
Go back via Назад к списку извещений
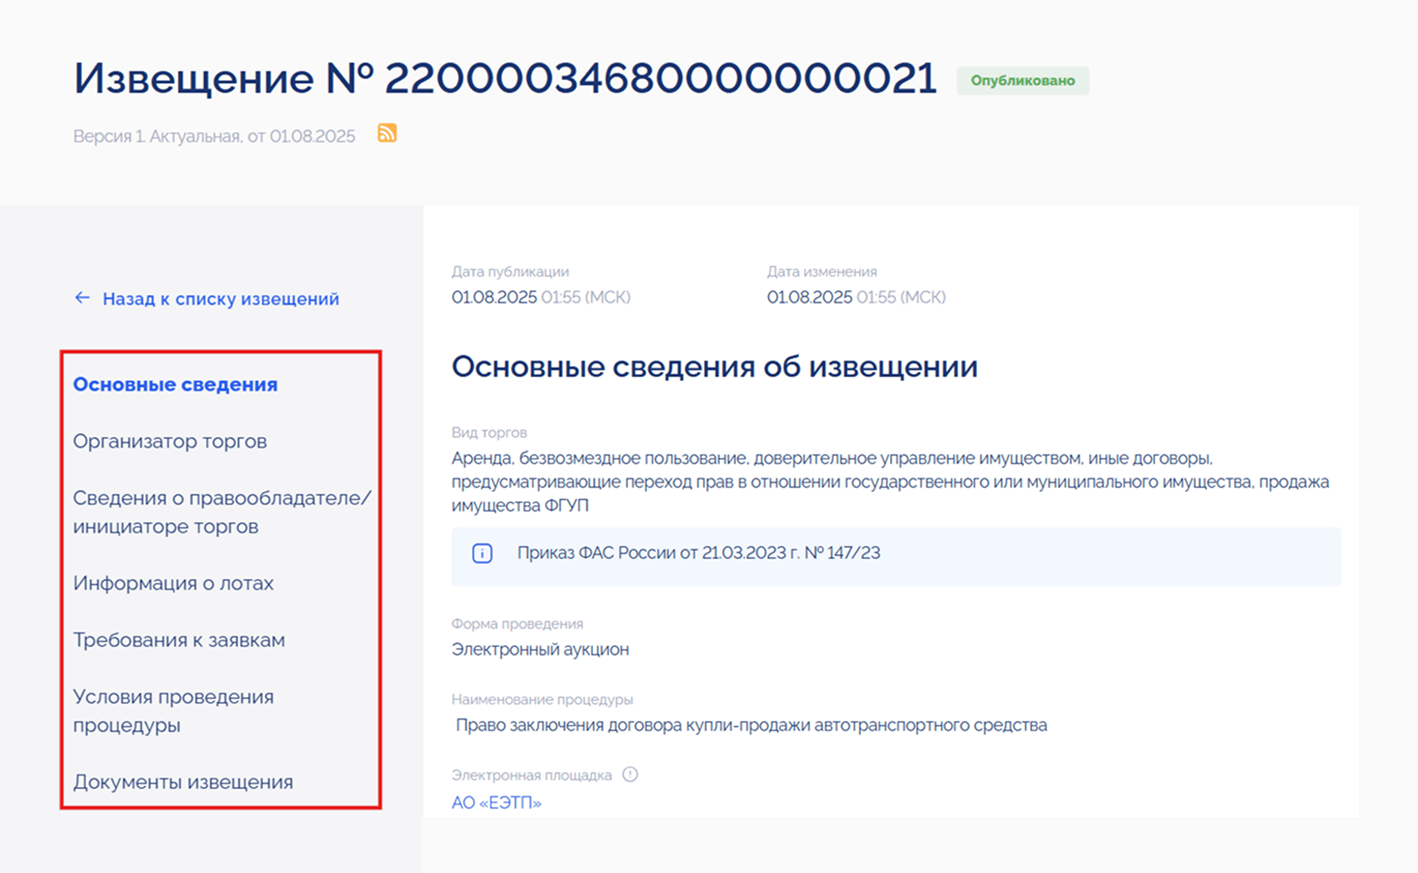pos(220,299)
